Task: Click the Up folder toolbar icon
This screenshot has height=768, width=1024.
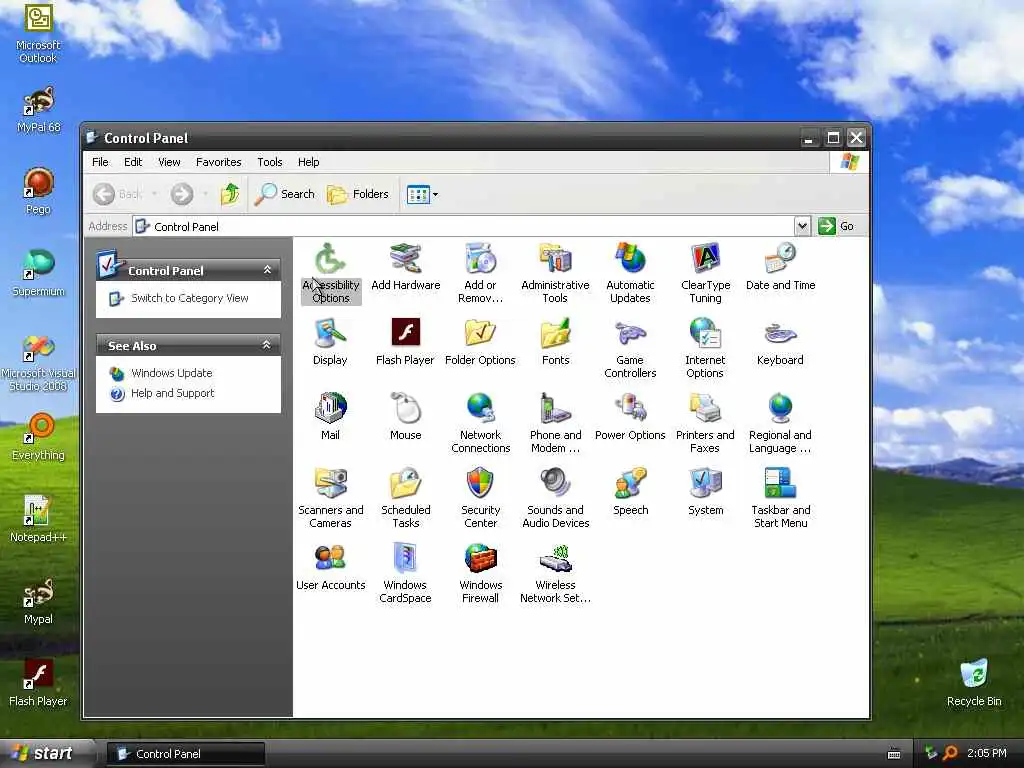Action: pos(230,194)
